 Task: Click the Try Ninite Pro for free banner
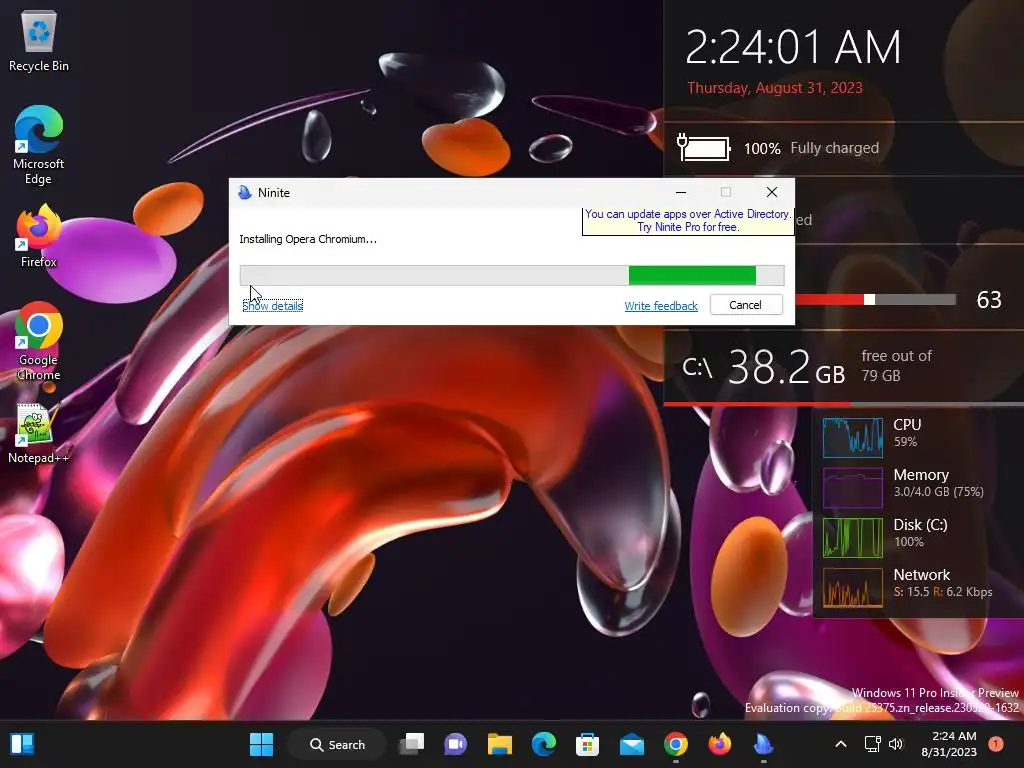click(x=688, y=221)
